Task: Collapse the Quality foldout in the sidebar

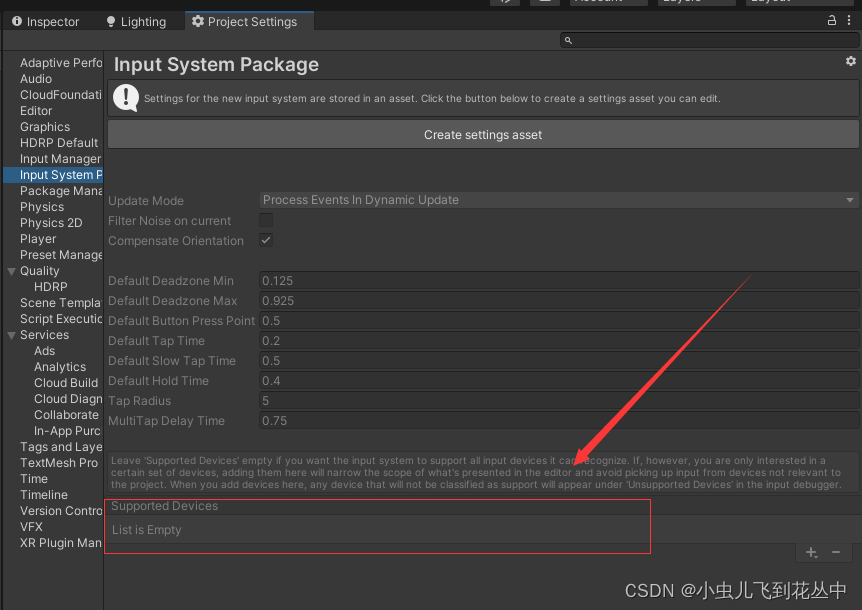Action: tap(10, 270)
